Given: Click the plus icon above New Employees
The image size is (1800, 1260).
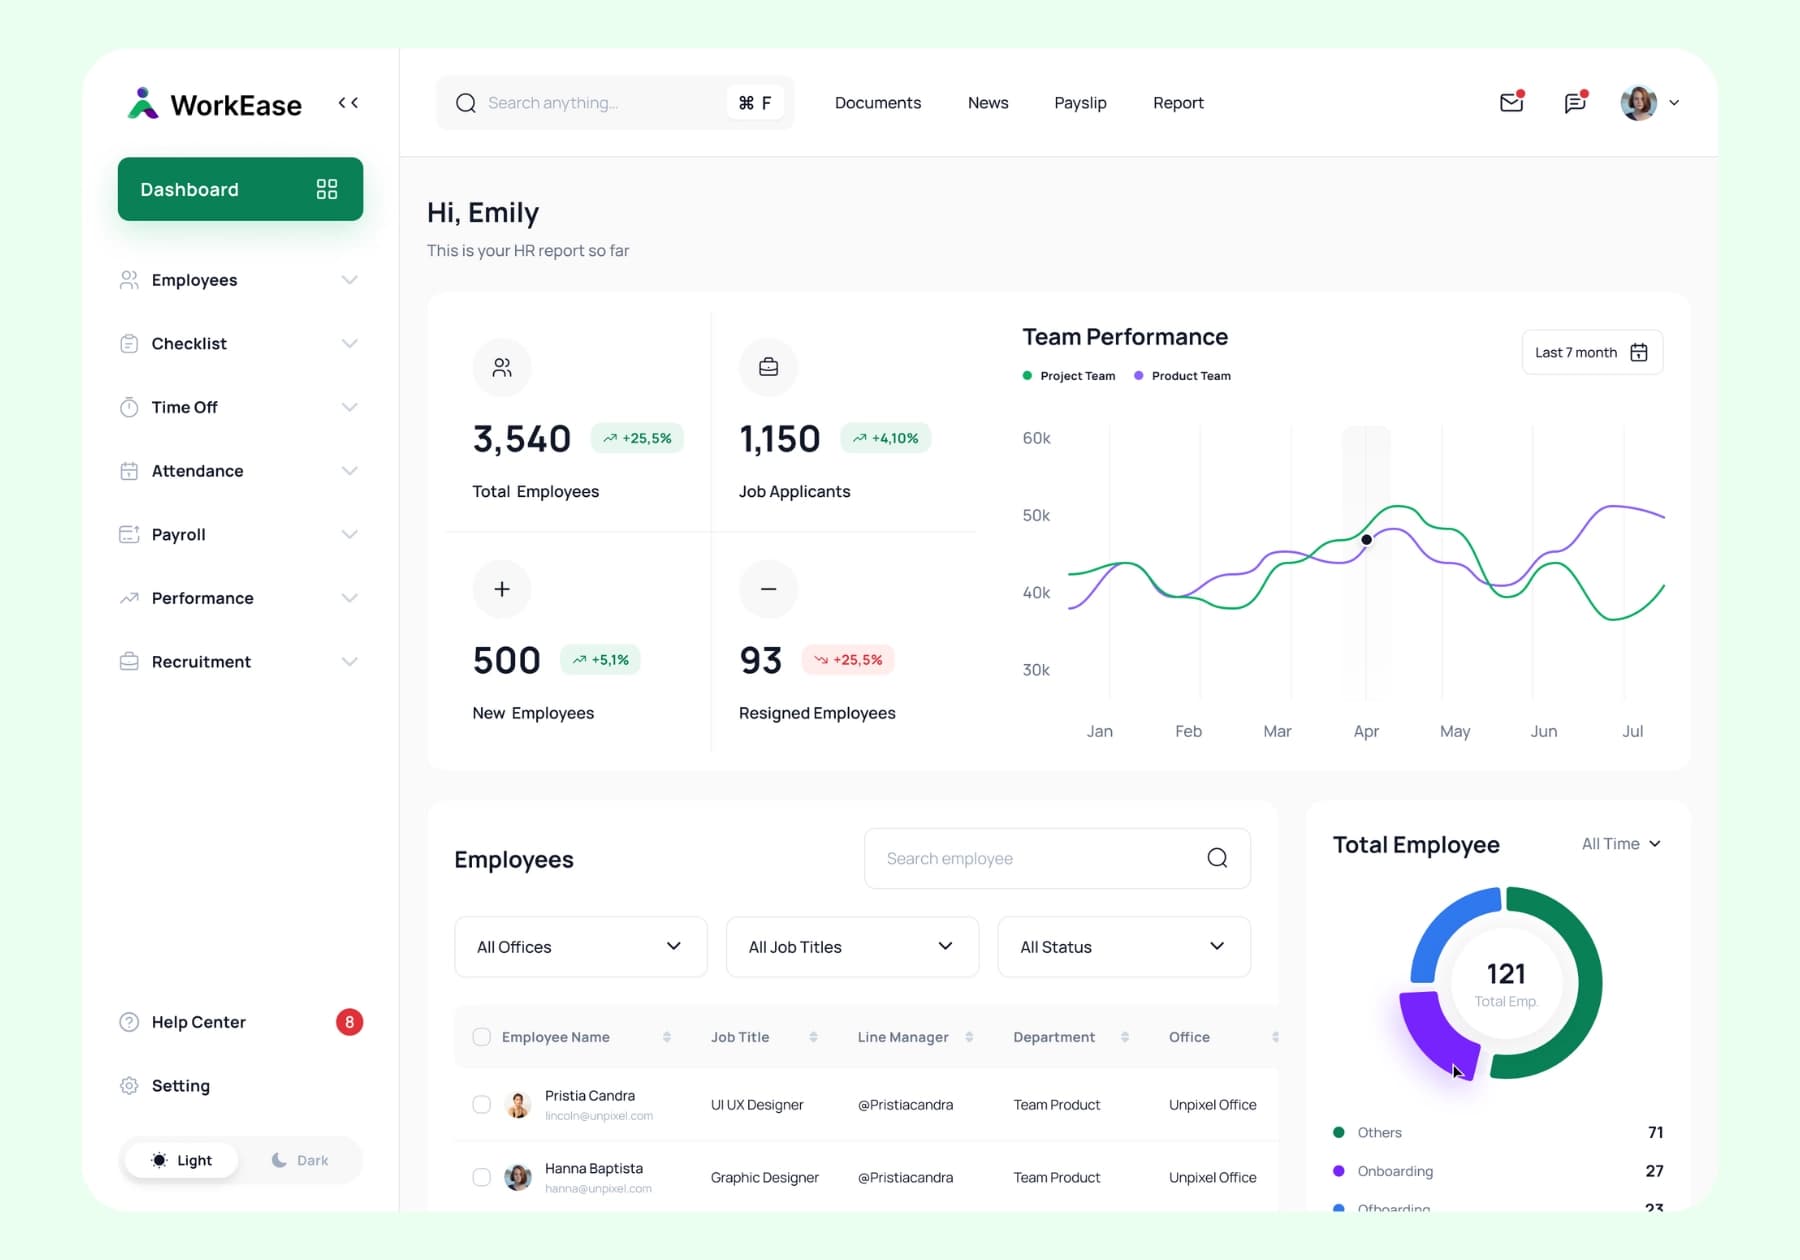Looking at the screenshot, I should (502, 589).
